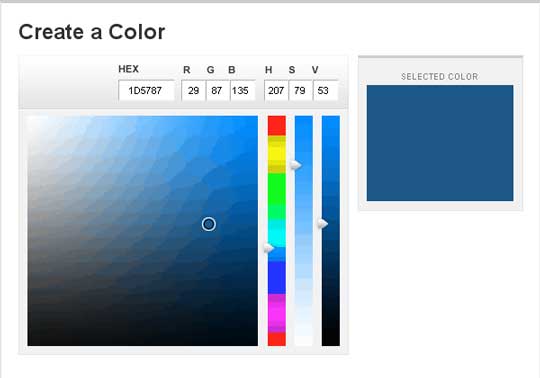The width and height of the screenshot is (540, 378).
Task: Click the HEX value field showing 1D5787
Action: click(146, 91)
